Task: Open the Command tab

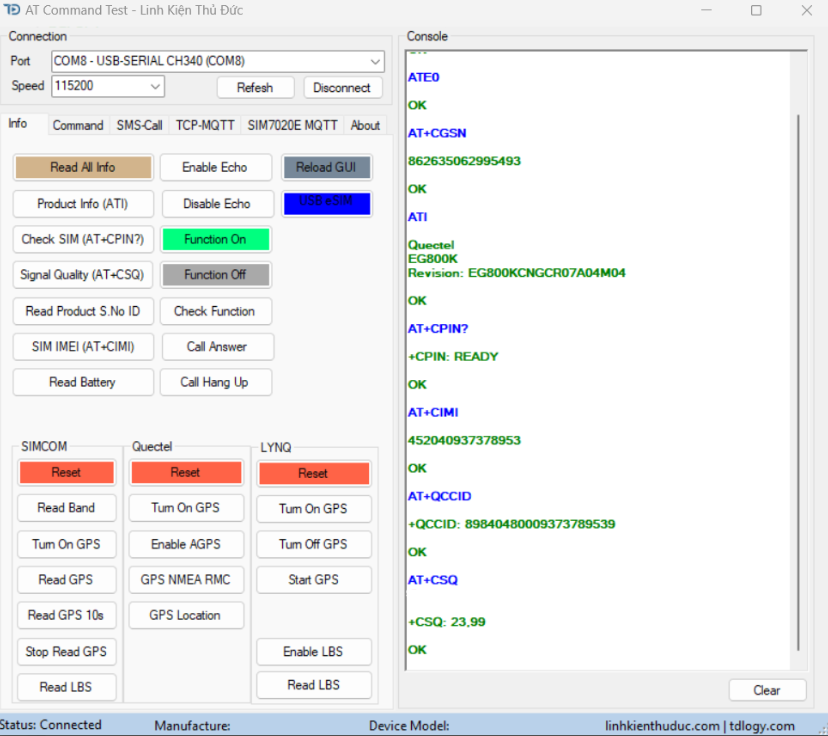Action: click(x=78, y=126)
